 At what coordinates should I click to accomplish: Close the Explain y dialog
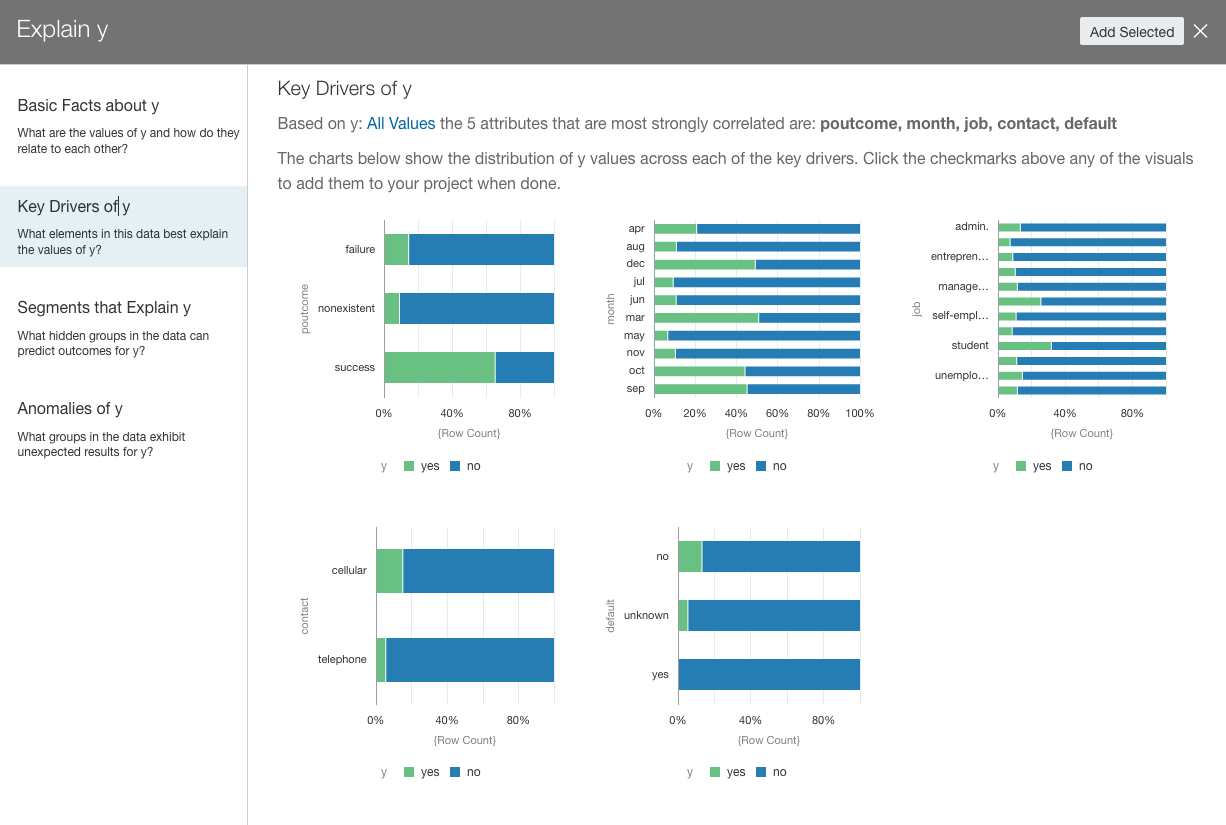pyautogui.click(x=1201, y=30)
